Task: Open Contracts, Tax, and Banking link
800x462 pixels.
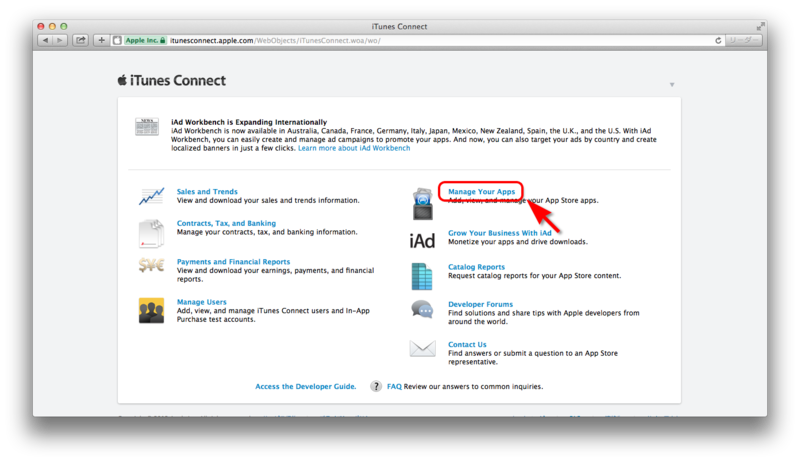Action: click(226, 223)
